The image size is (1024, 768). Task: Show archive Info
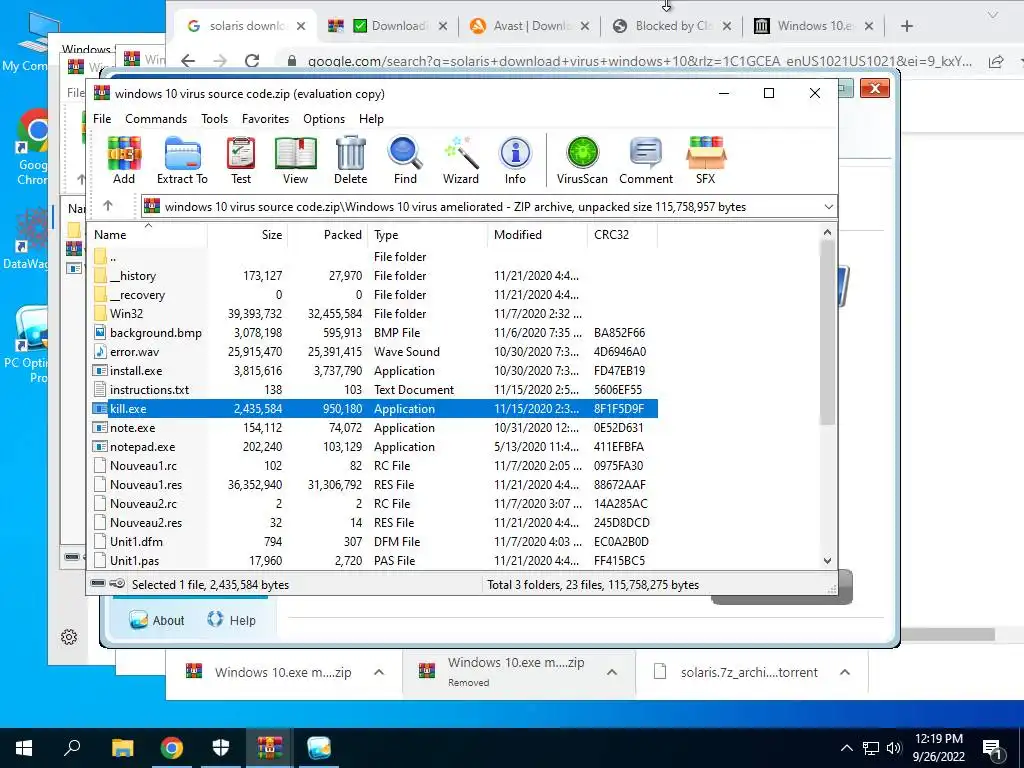tap(515, 161)
